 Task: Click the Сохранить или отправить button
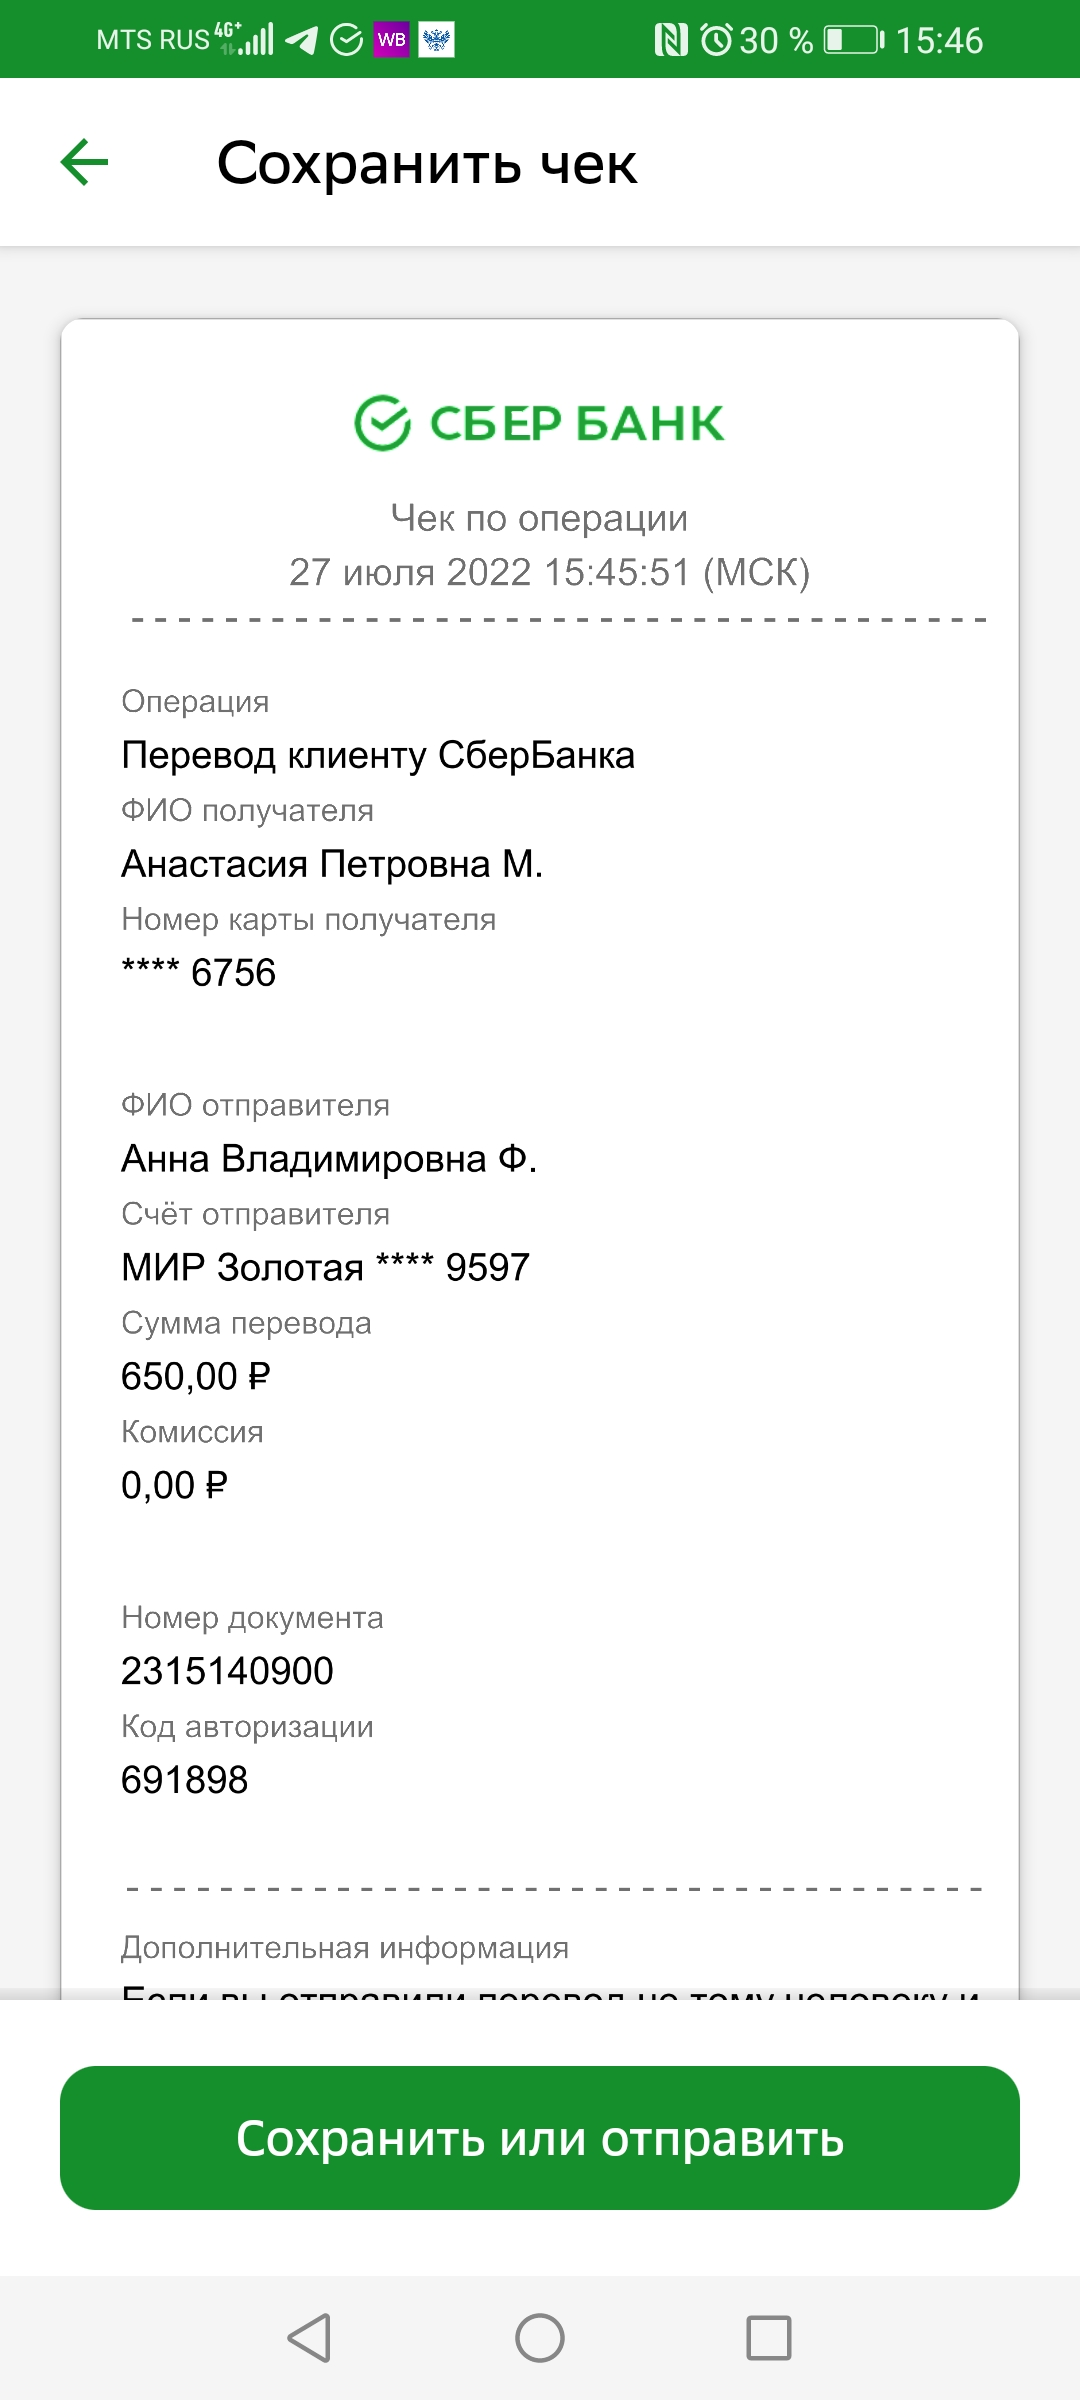540,2138
